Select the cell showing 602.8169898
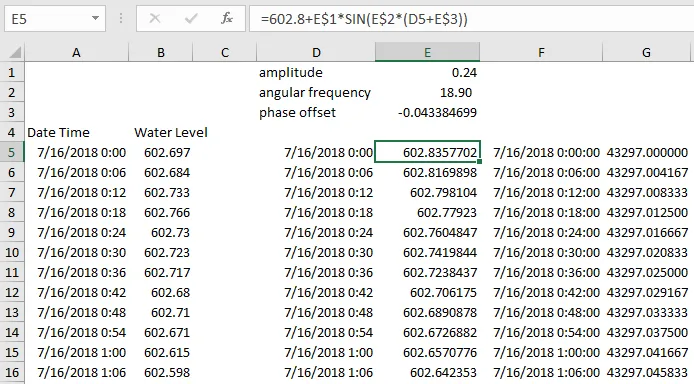Image resolution: width=694 pixels, height=384 pixels. click(x=427, y=173)
